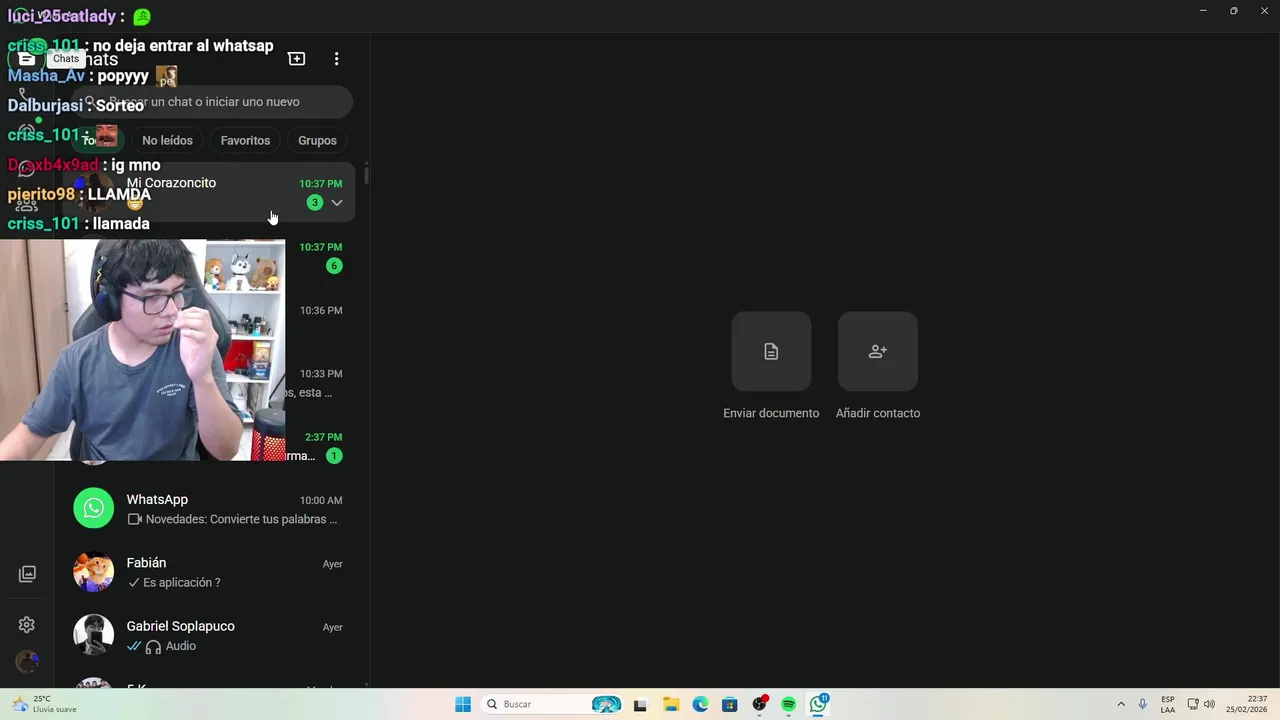1280x720 pixels.
Task: Click the search chat input field
Action: click(212, 102)
